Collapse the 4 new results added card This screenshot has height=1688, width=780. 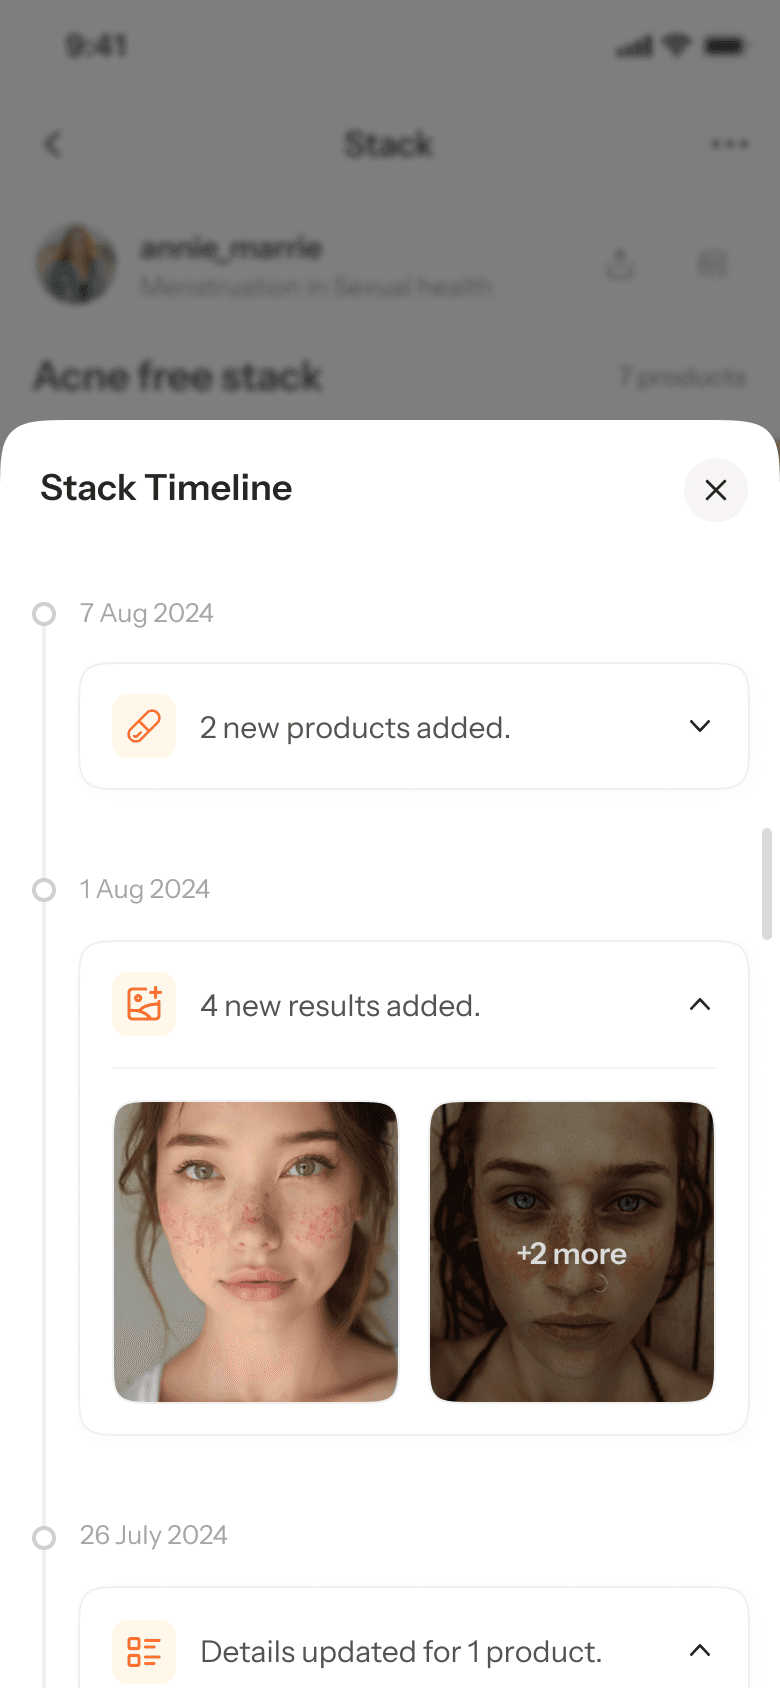point(700,1004)
